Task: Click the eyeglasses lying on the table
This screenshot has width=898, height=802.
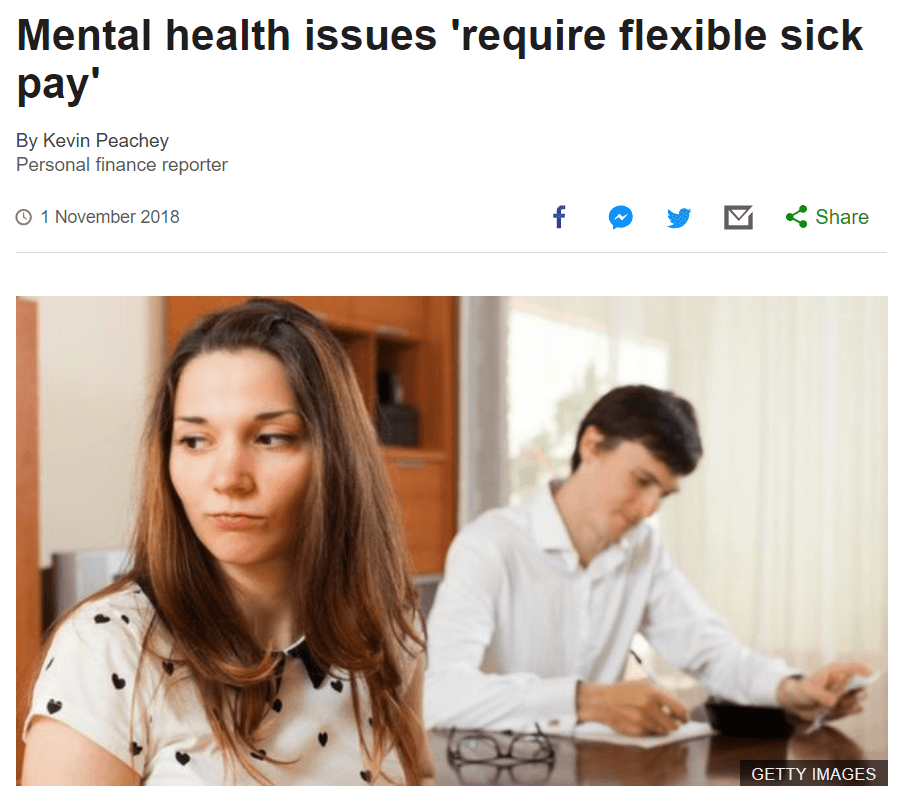Action: point(500,746)
